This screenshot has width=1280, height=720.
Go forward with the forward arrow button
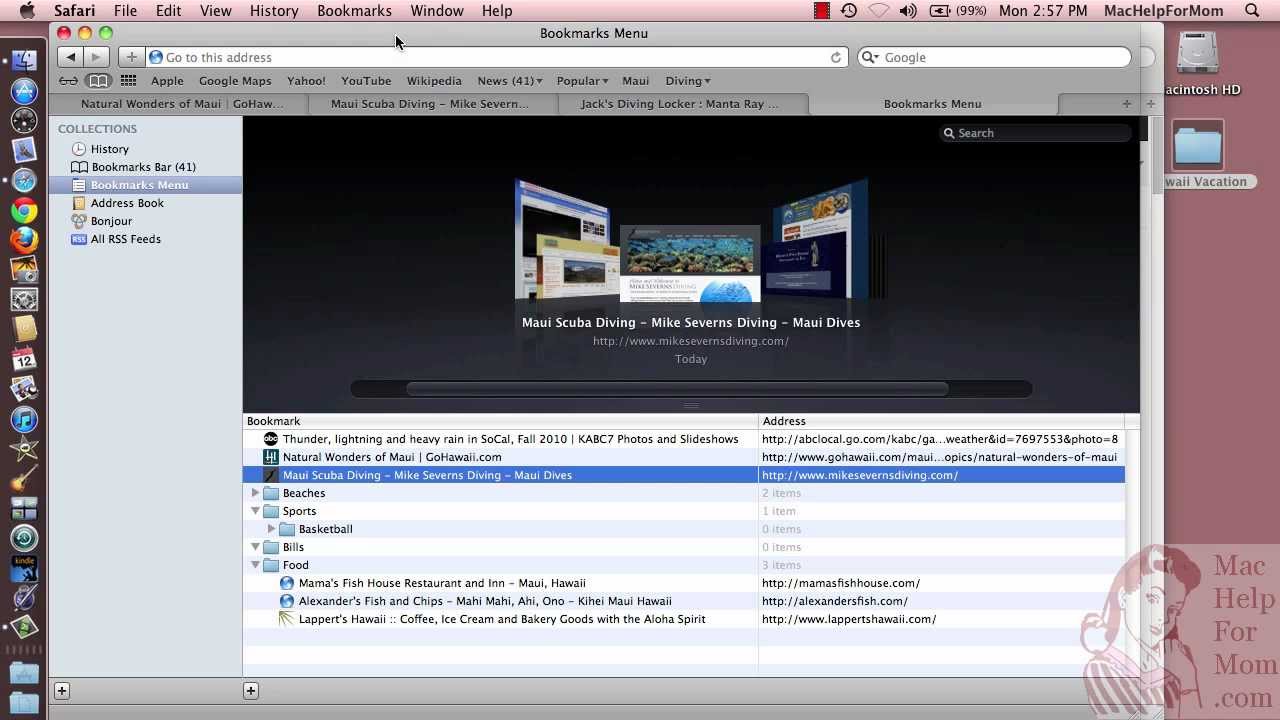96,57
